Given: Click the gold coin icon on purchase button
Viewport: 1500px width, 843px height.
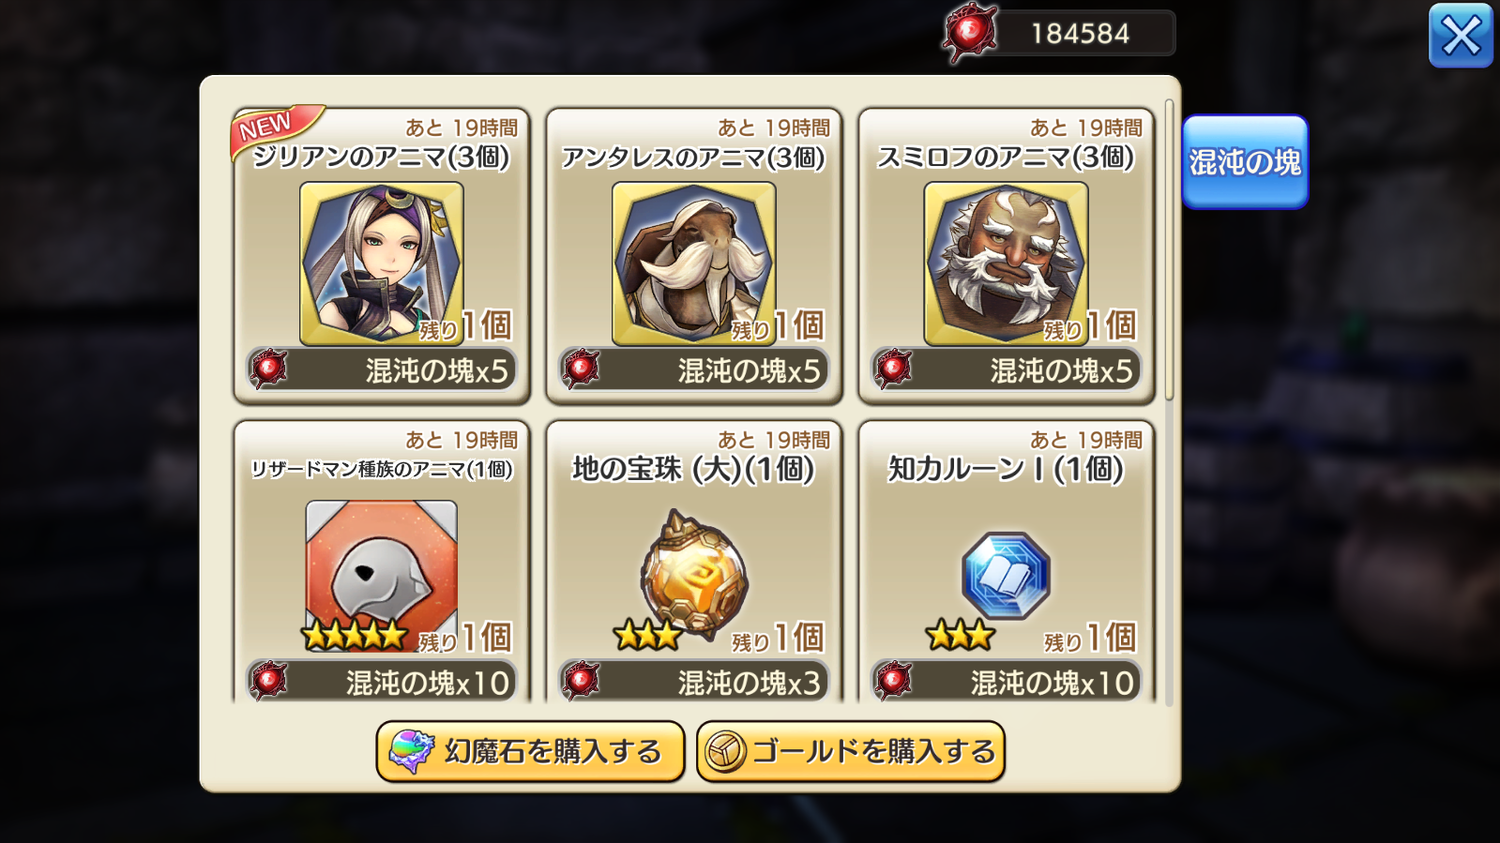Looking at the screenshot, I should (725, 752).
